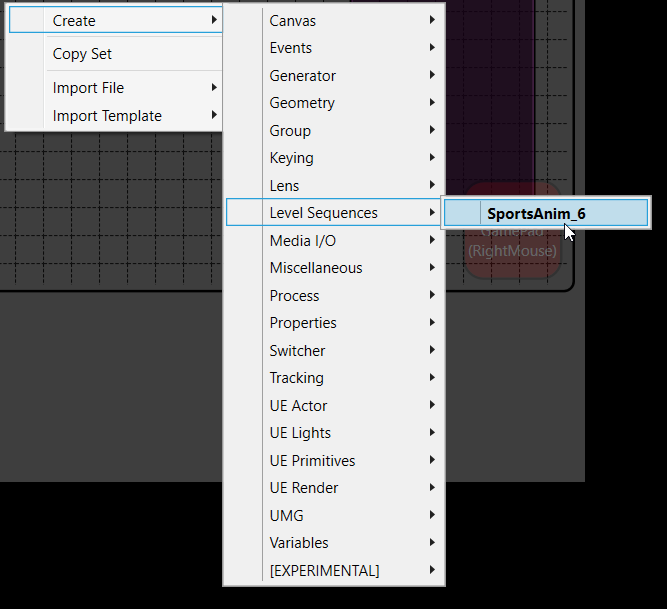This screenshot has height=609, width=667.
Task: Open the Properties submenu
Action: [303, 323]
